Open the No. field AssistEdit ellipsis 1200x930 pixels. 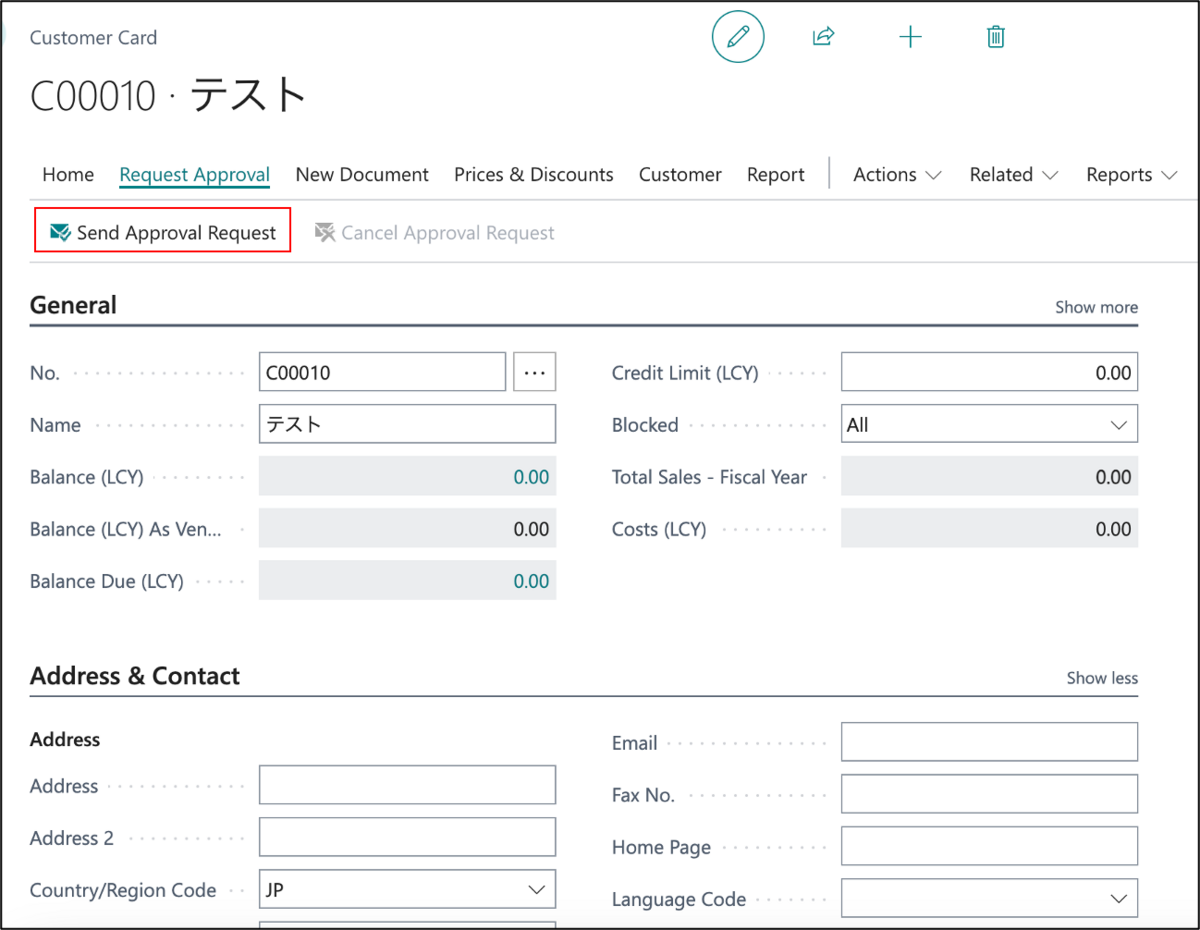535,371
